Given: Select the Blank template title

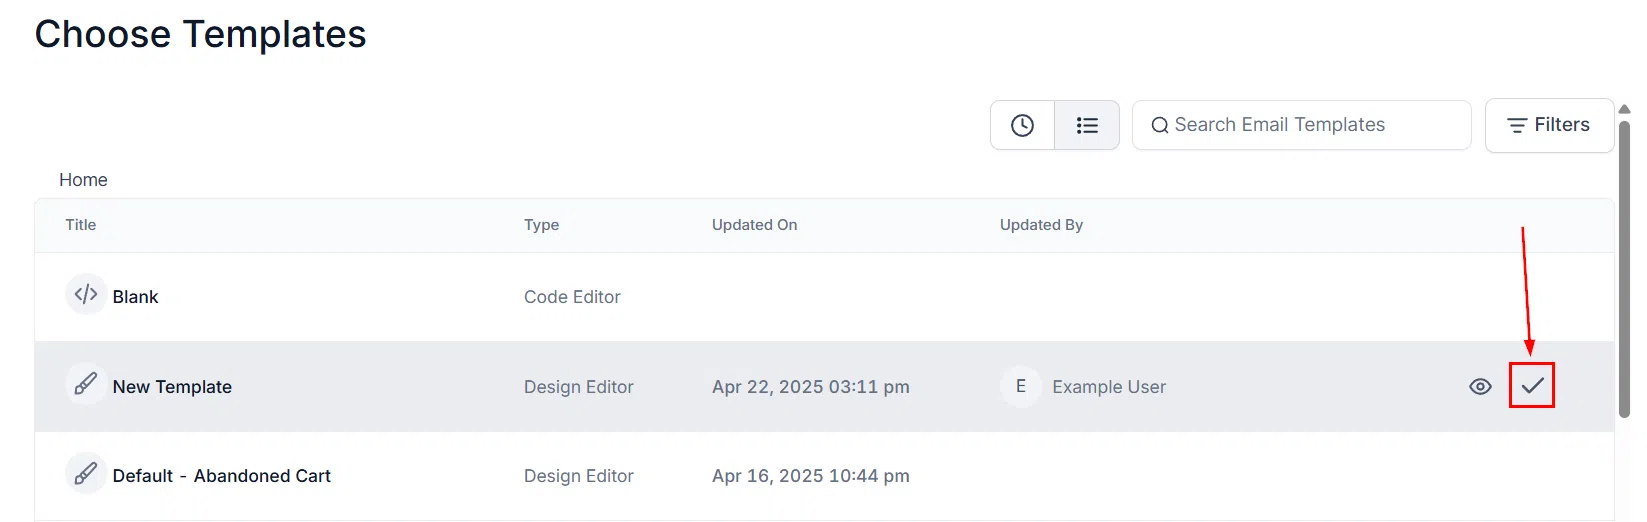Looking at the screenshot, I should 135,297.
